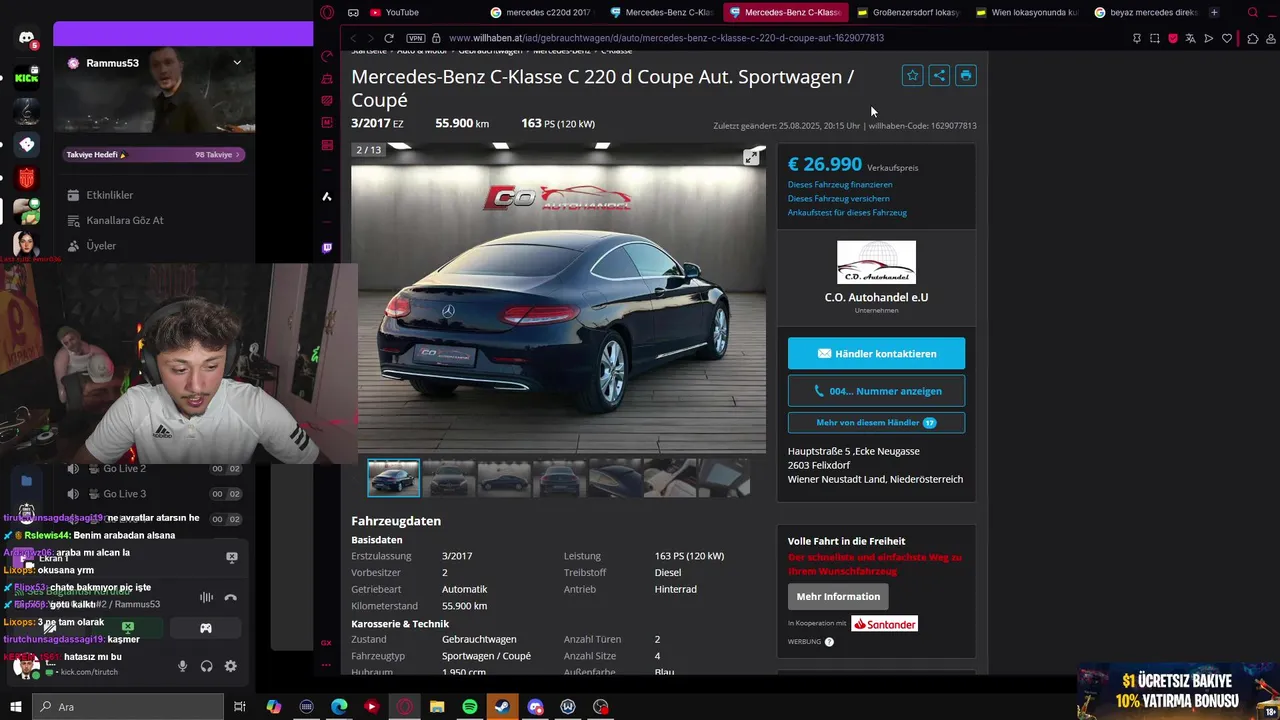The image size is (1280, 720).
Task: Open the Windows Start menu
Action: click(16, 707)
